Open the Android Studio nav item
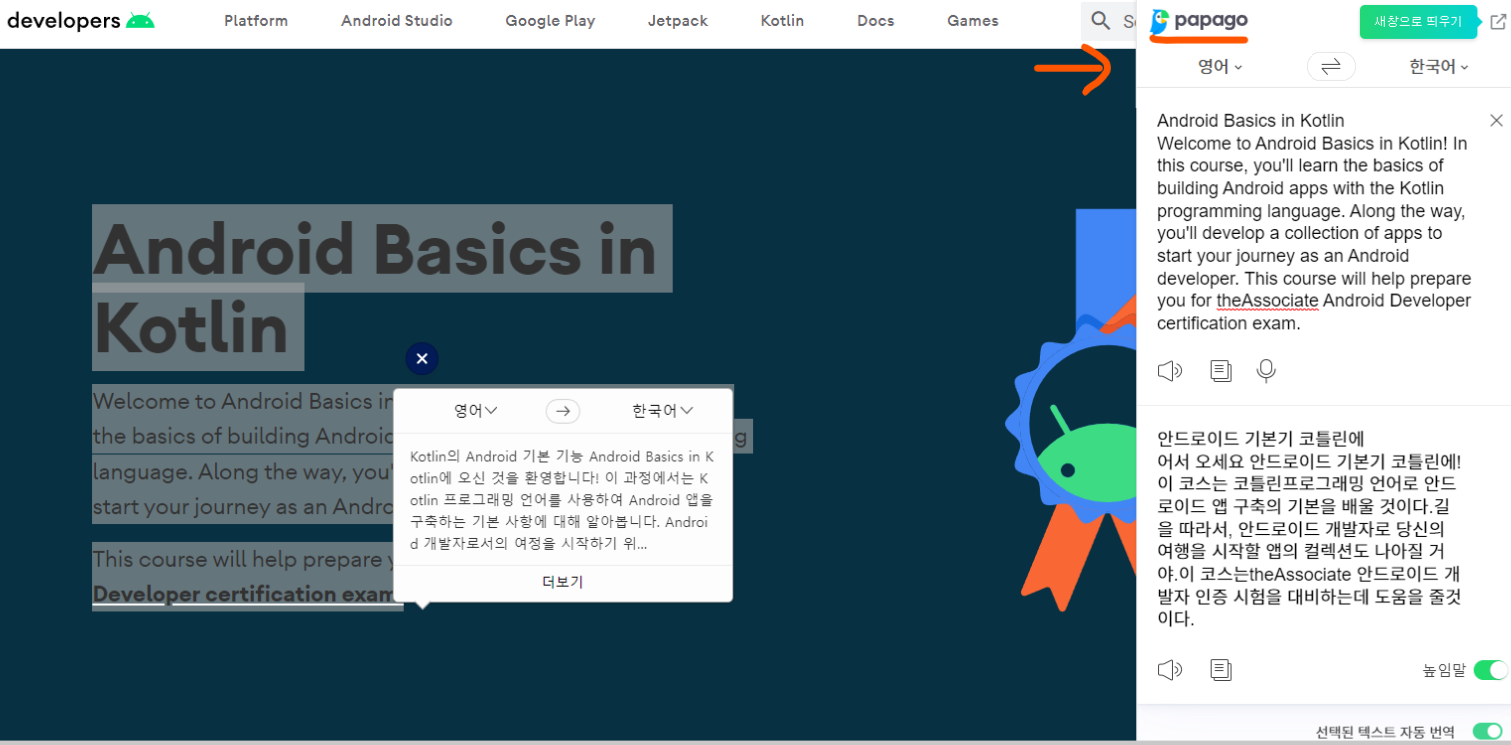Image resolution: width=1511 pixels, height=745 pixels. pyautogui.click(x=397, y=21)
